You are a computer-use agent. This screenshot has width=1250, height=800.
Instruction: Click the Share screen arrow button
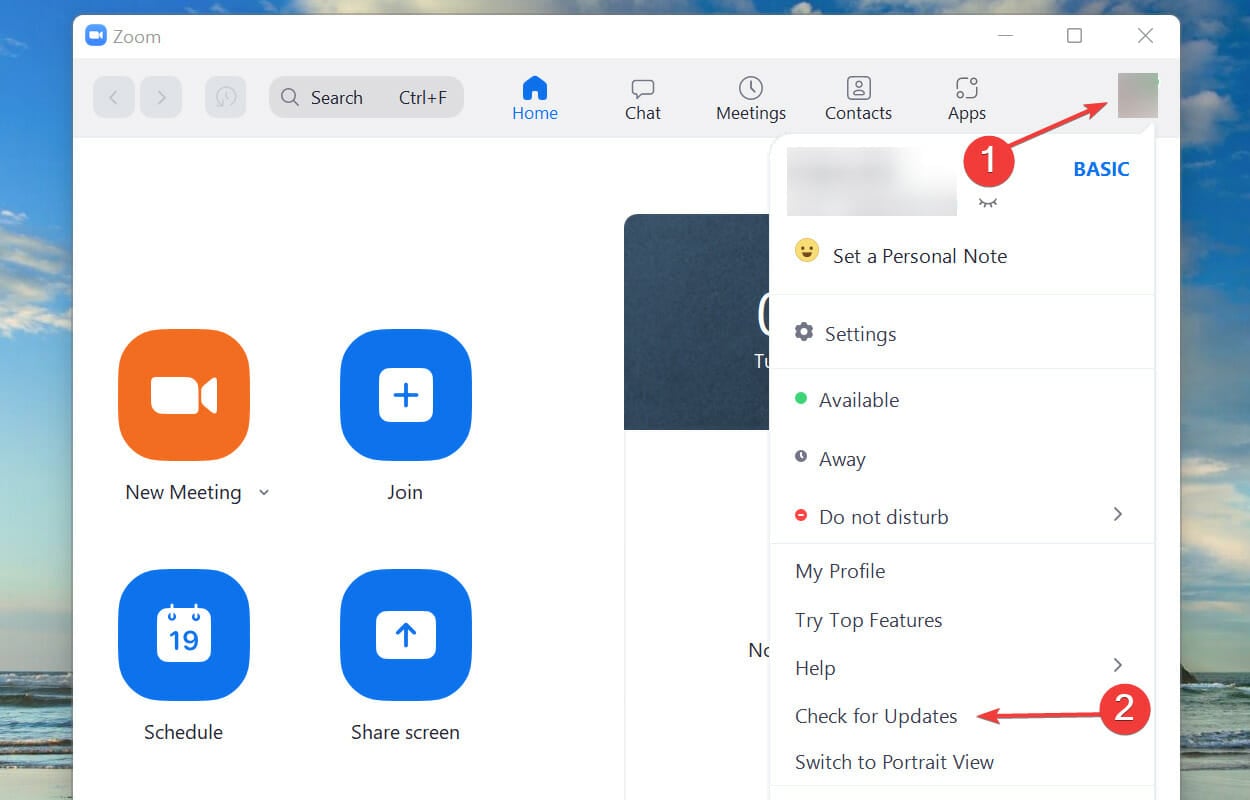click(406, 635)
